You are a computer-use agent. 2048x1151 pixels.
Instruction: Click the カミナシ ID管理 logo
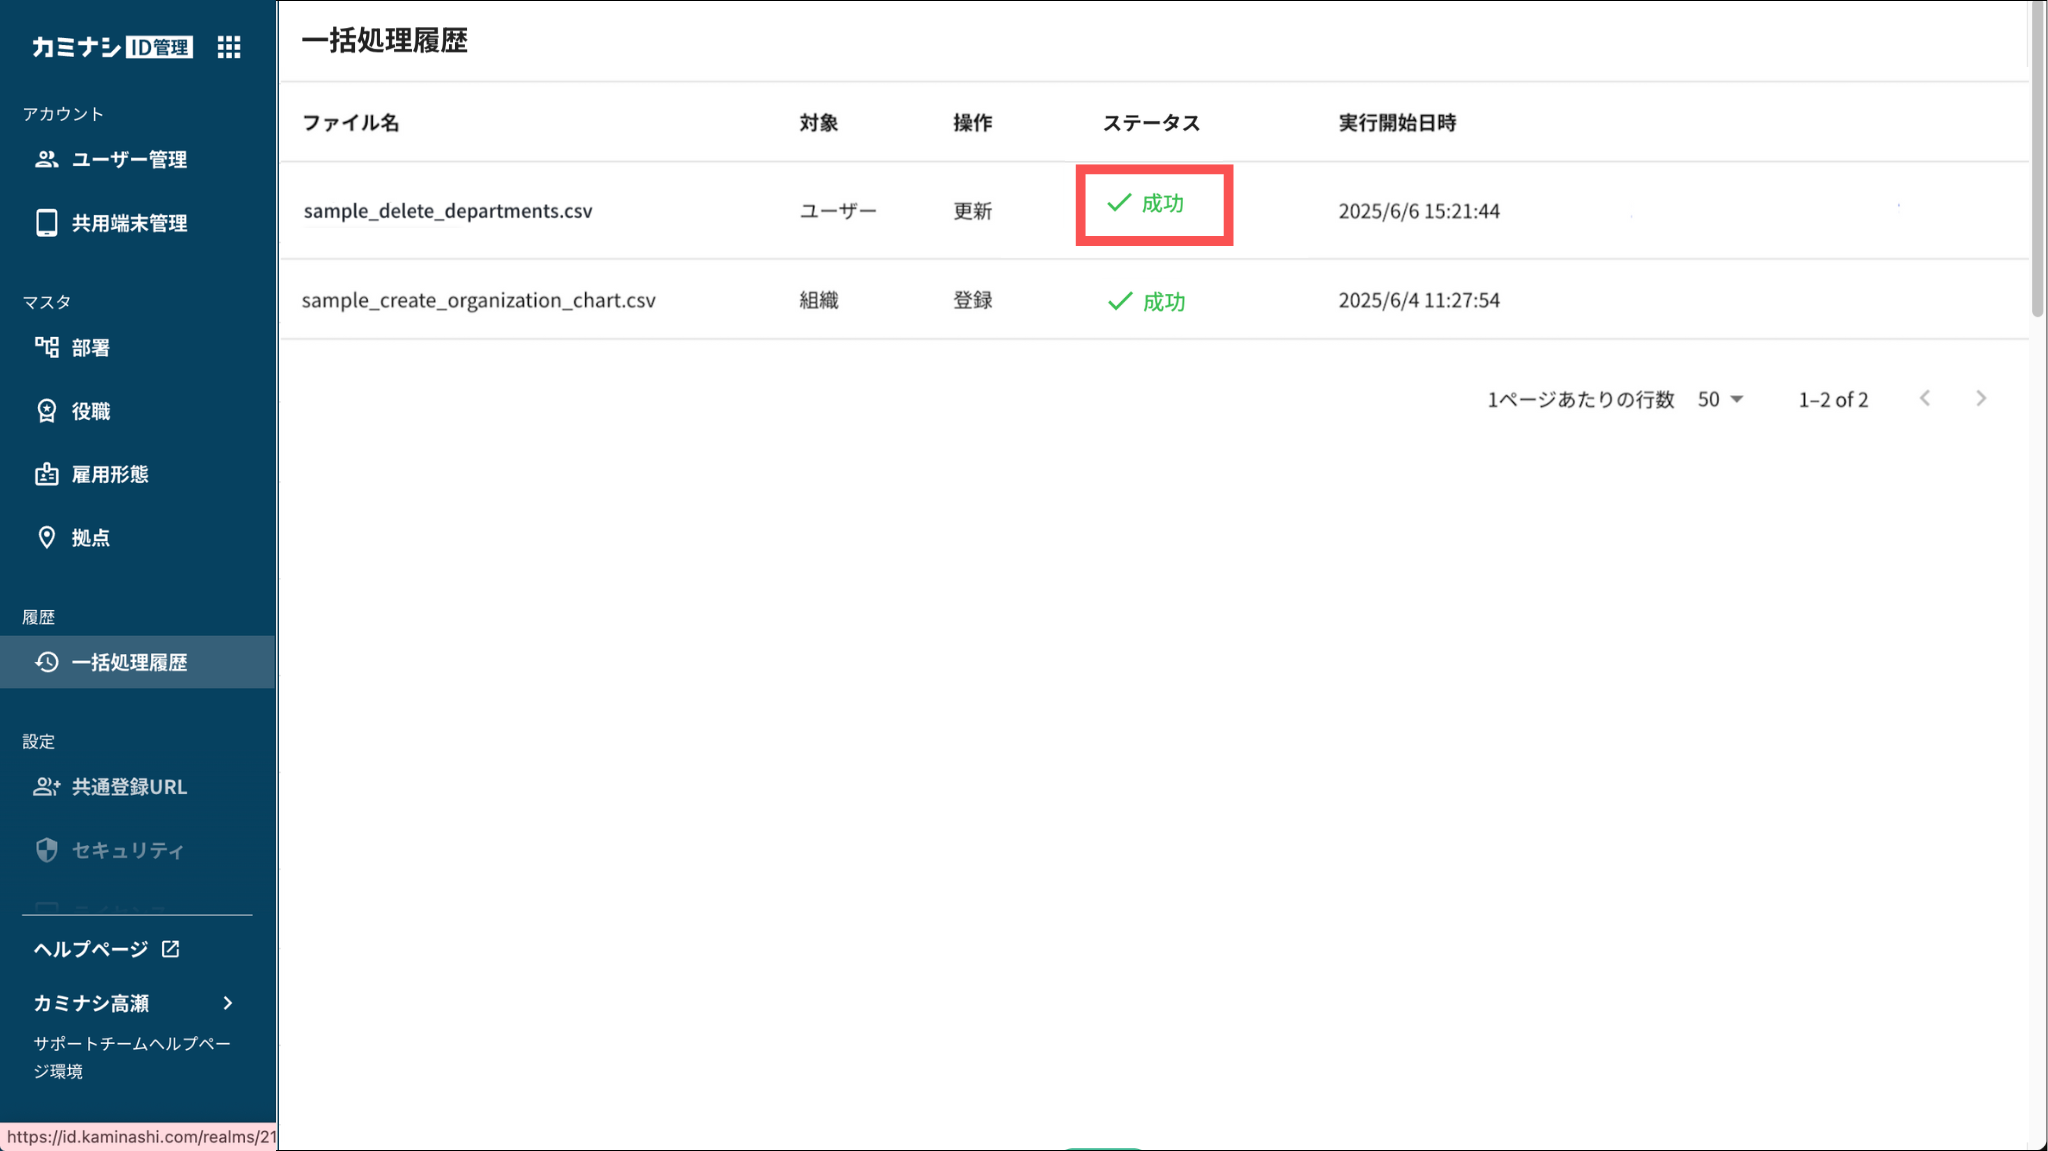coord(112,47)
